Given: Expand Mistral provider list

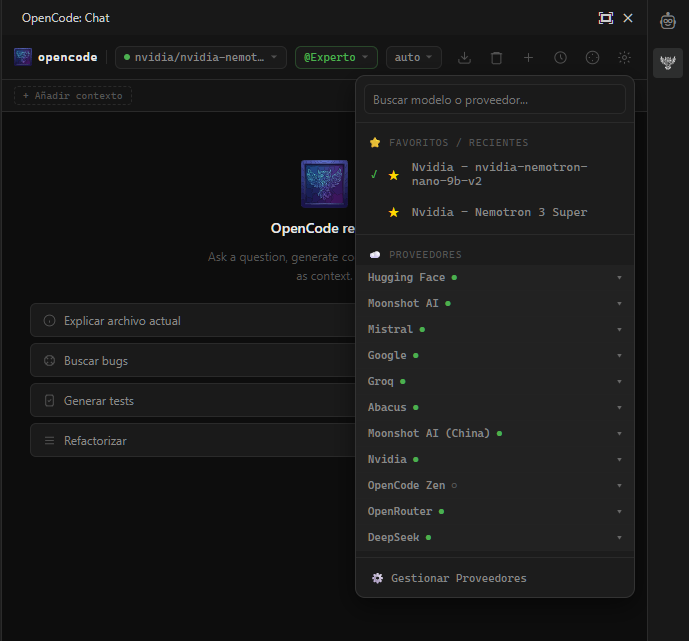Looking at the screenshot, I should click(x=495, y=330).
